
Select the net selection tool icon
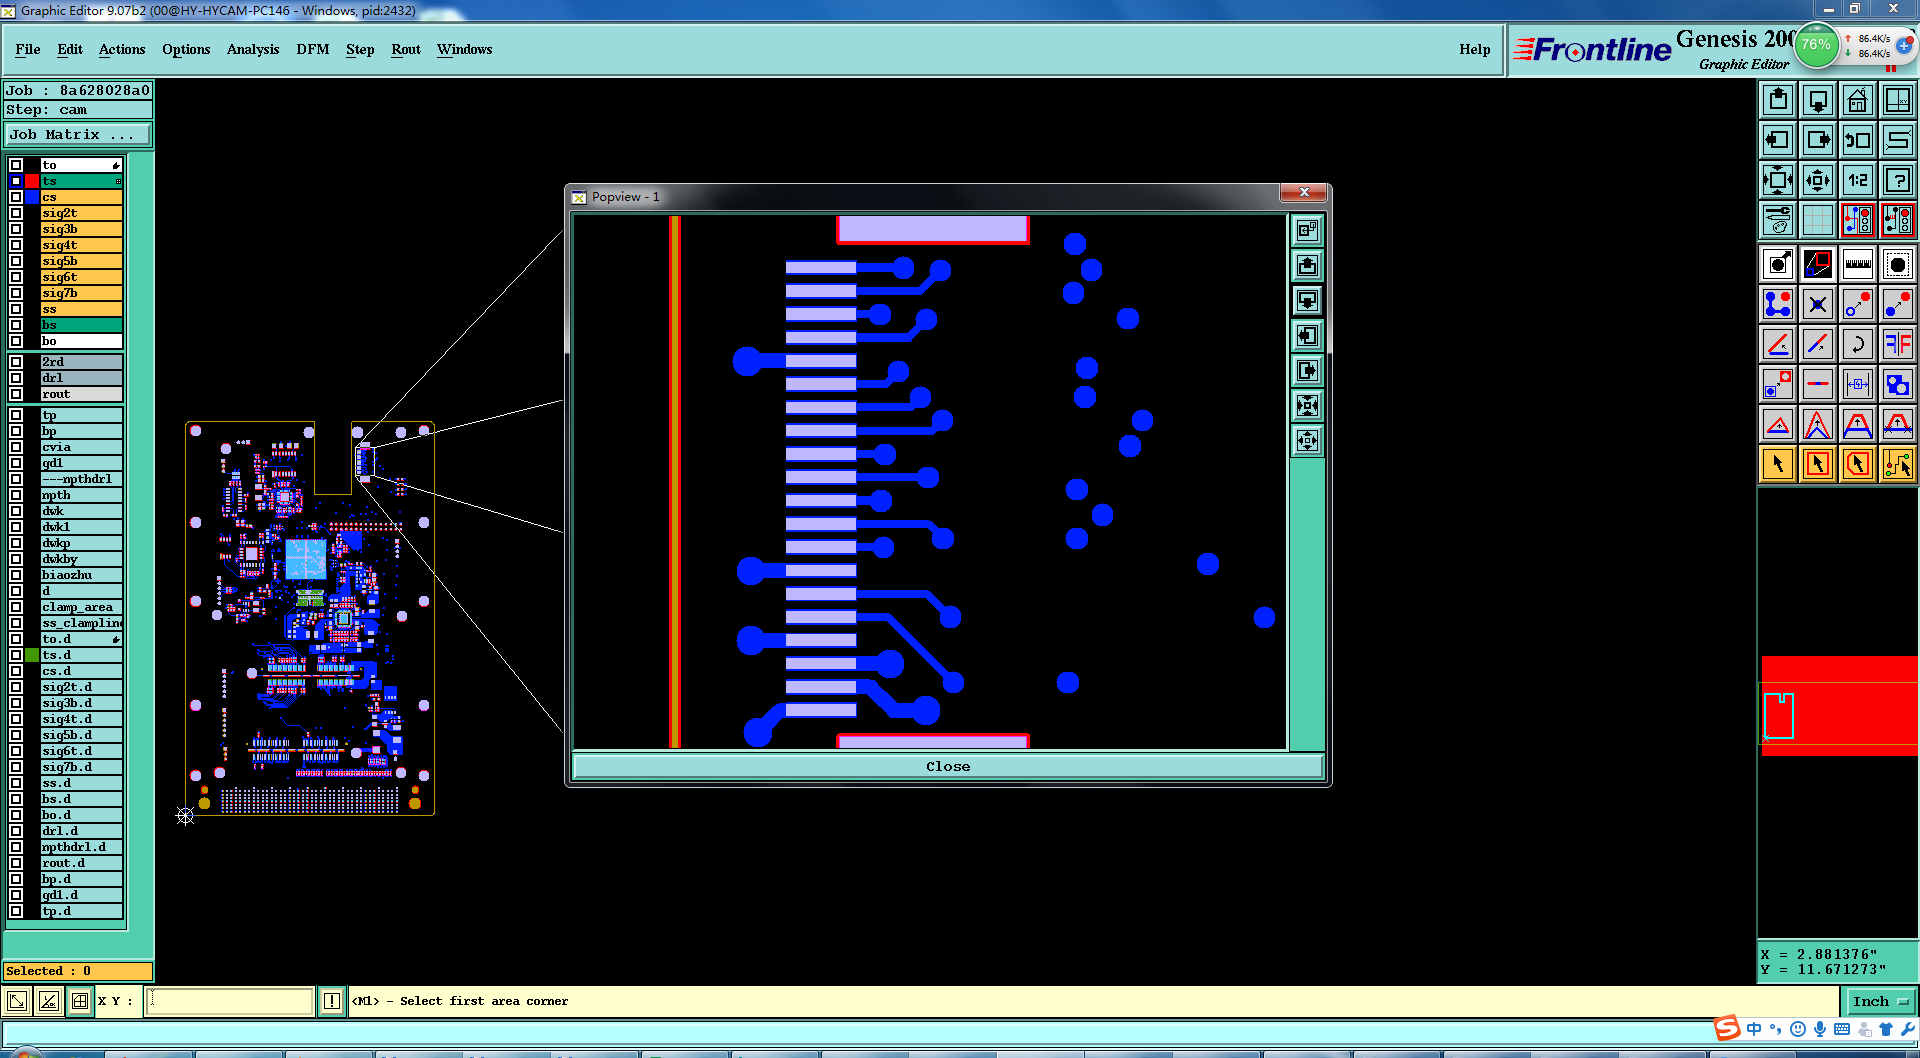click(1898, 464)
